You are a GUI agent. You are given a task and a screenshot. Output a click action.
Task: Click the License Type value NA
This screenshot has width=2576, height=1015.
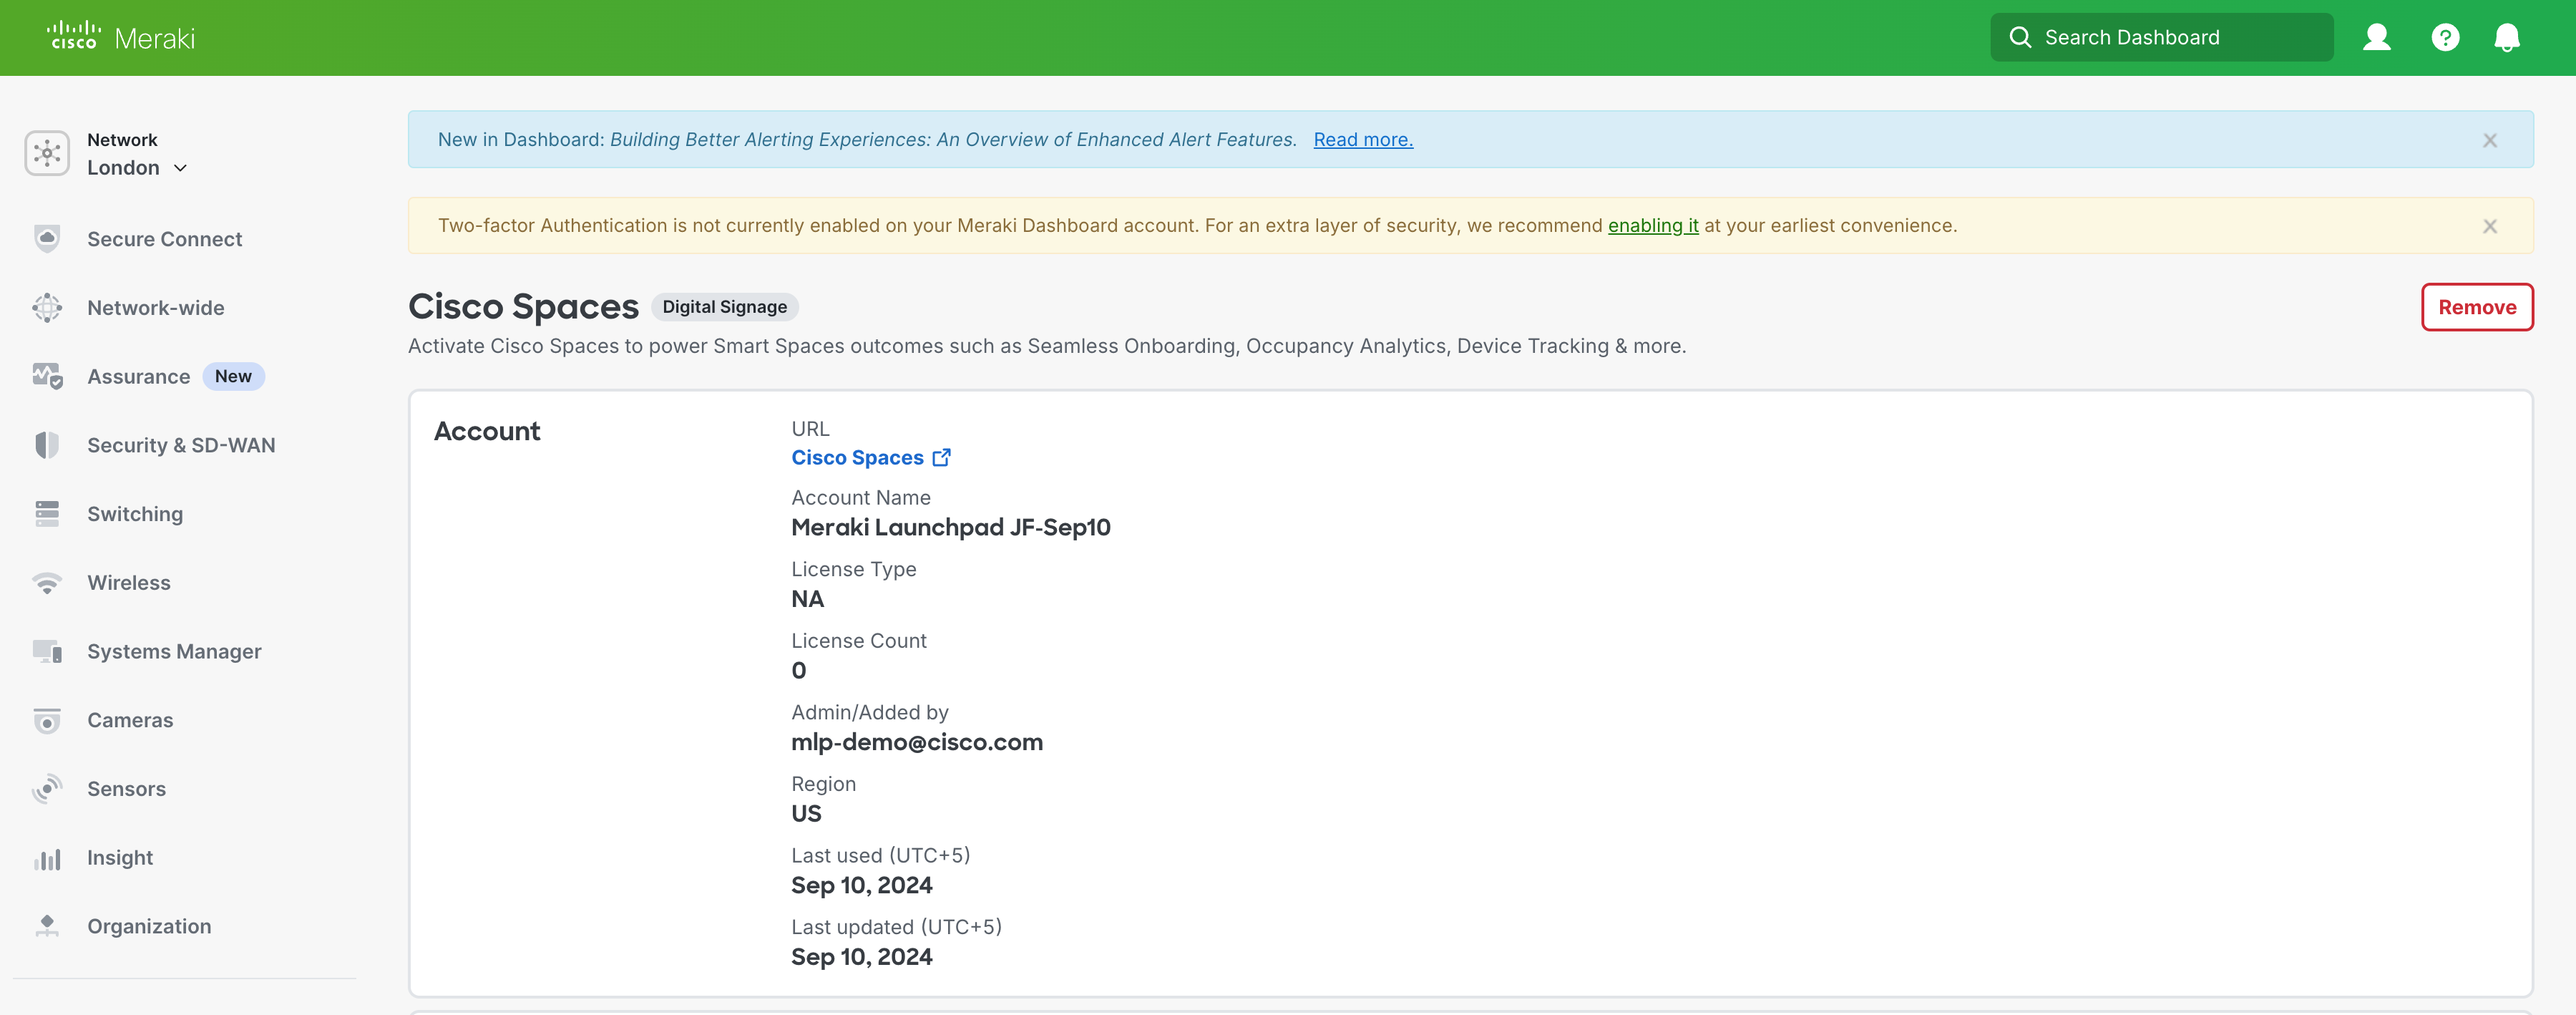click(807, 599)
